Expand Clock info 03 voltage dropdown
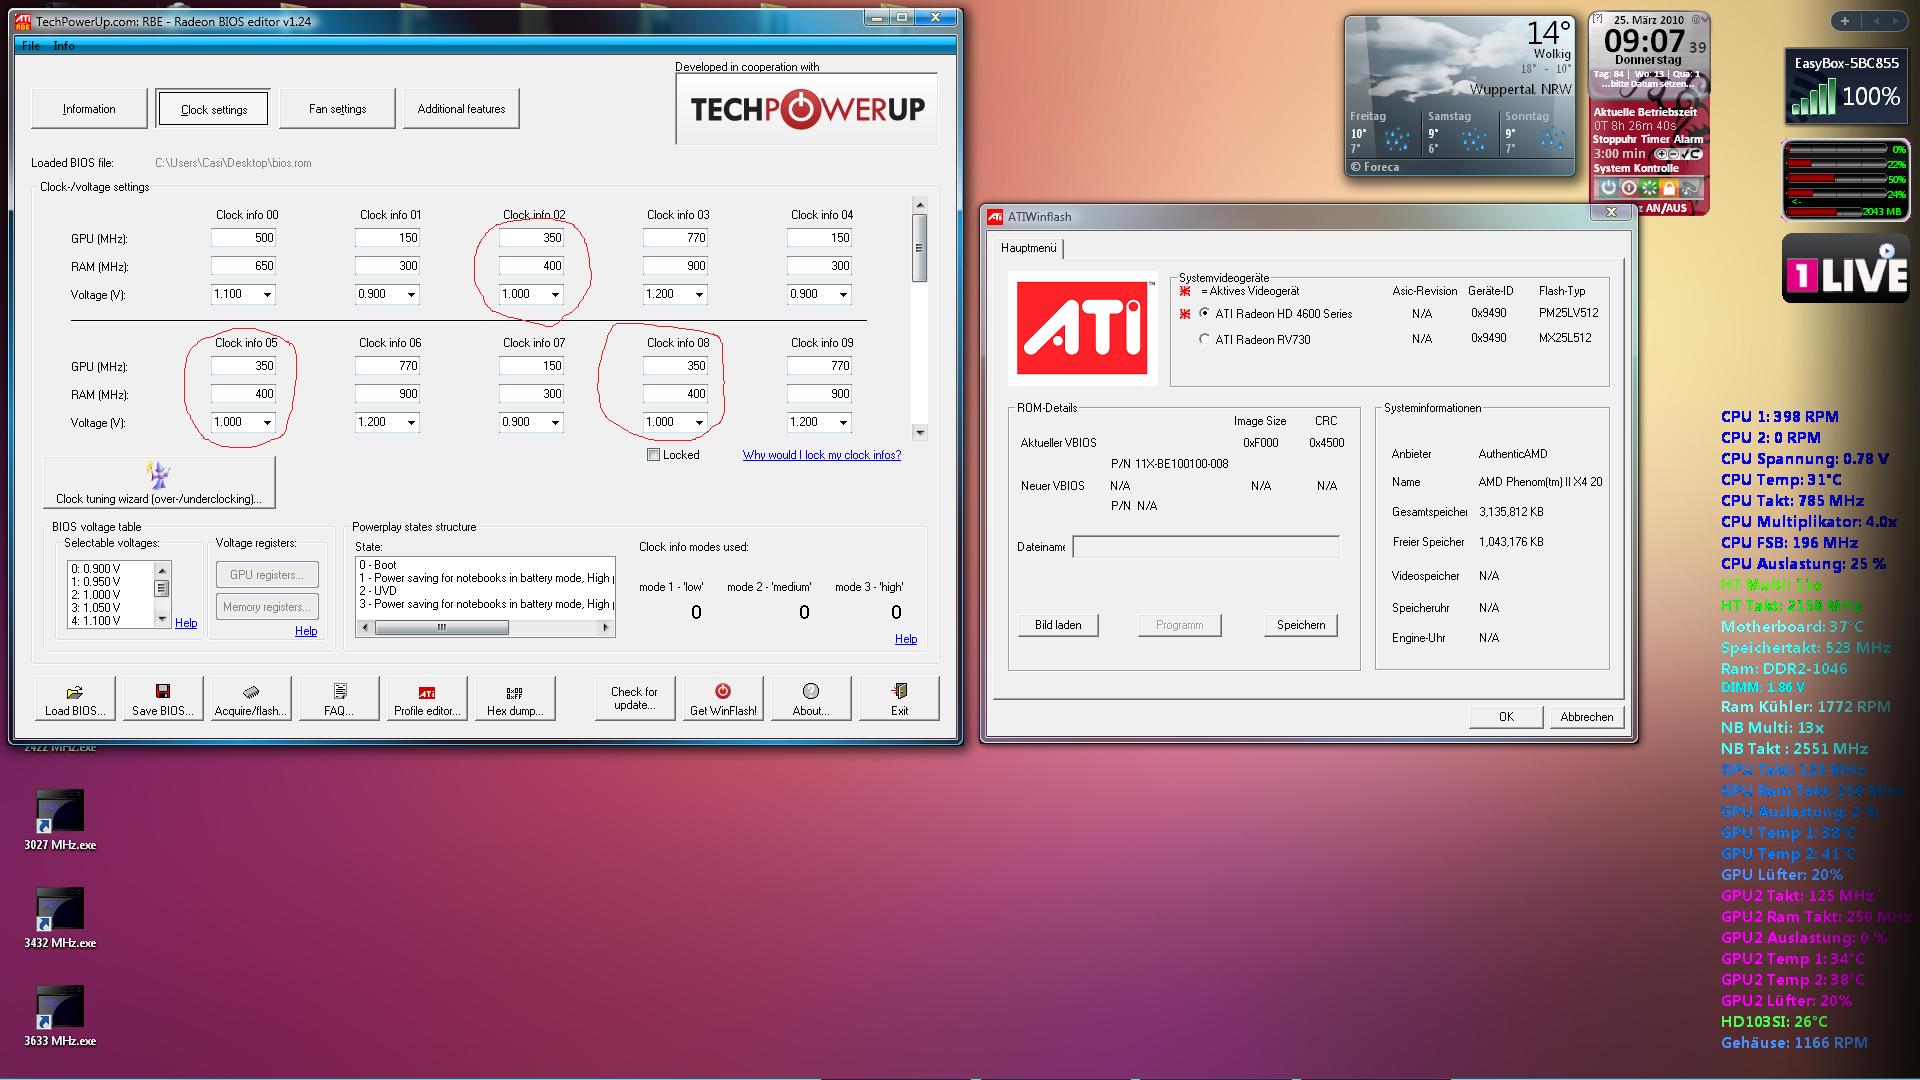1920x1080 pixels. [x=699, y=295]
